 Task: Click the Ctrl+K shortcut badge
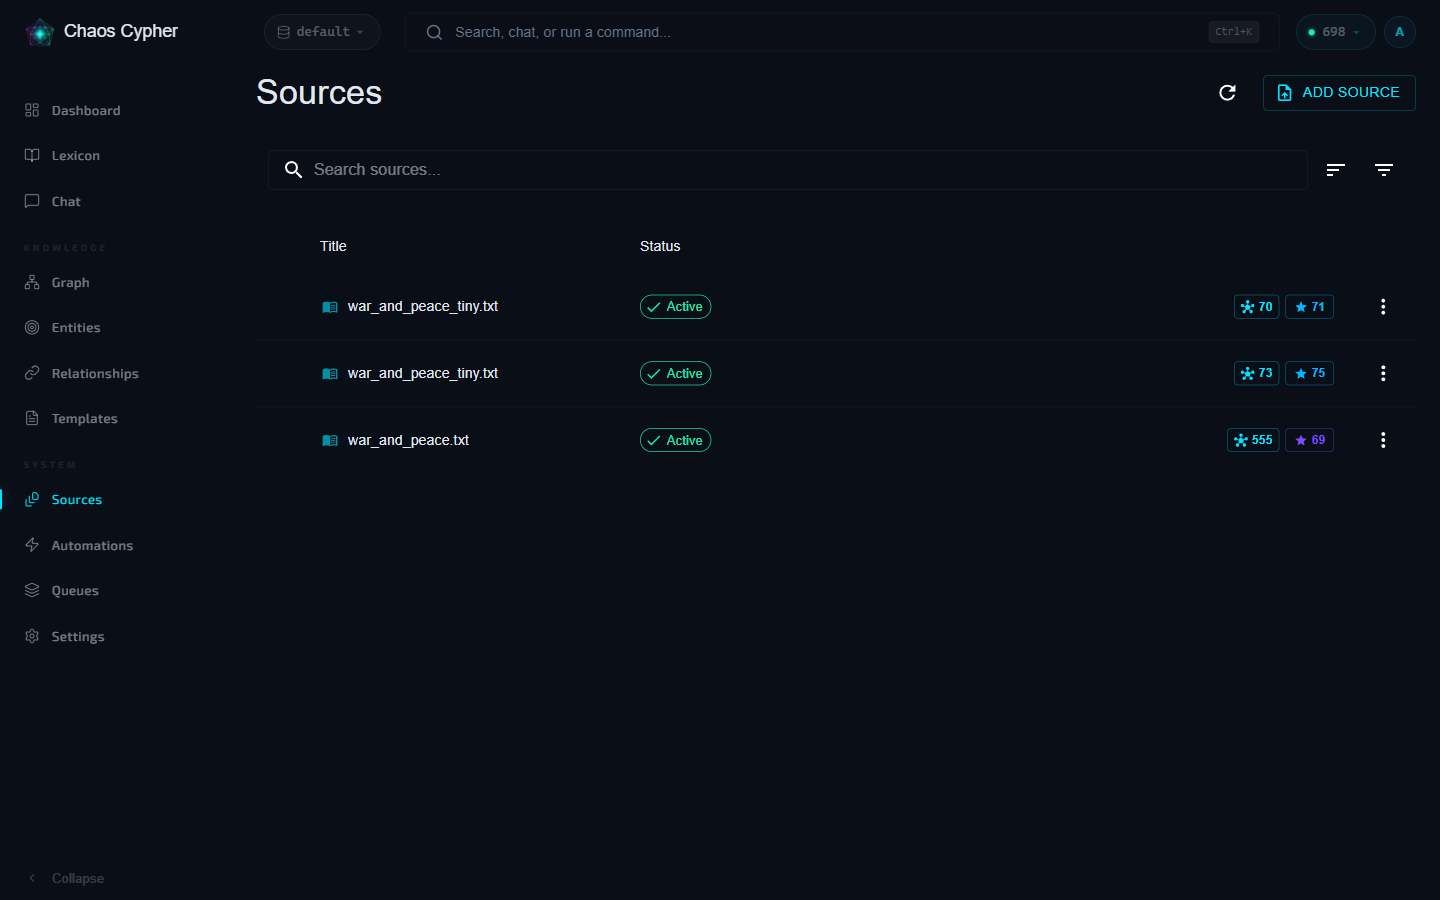pyautogui.click(x=1233, y=32)
